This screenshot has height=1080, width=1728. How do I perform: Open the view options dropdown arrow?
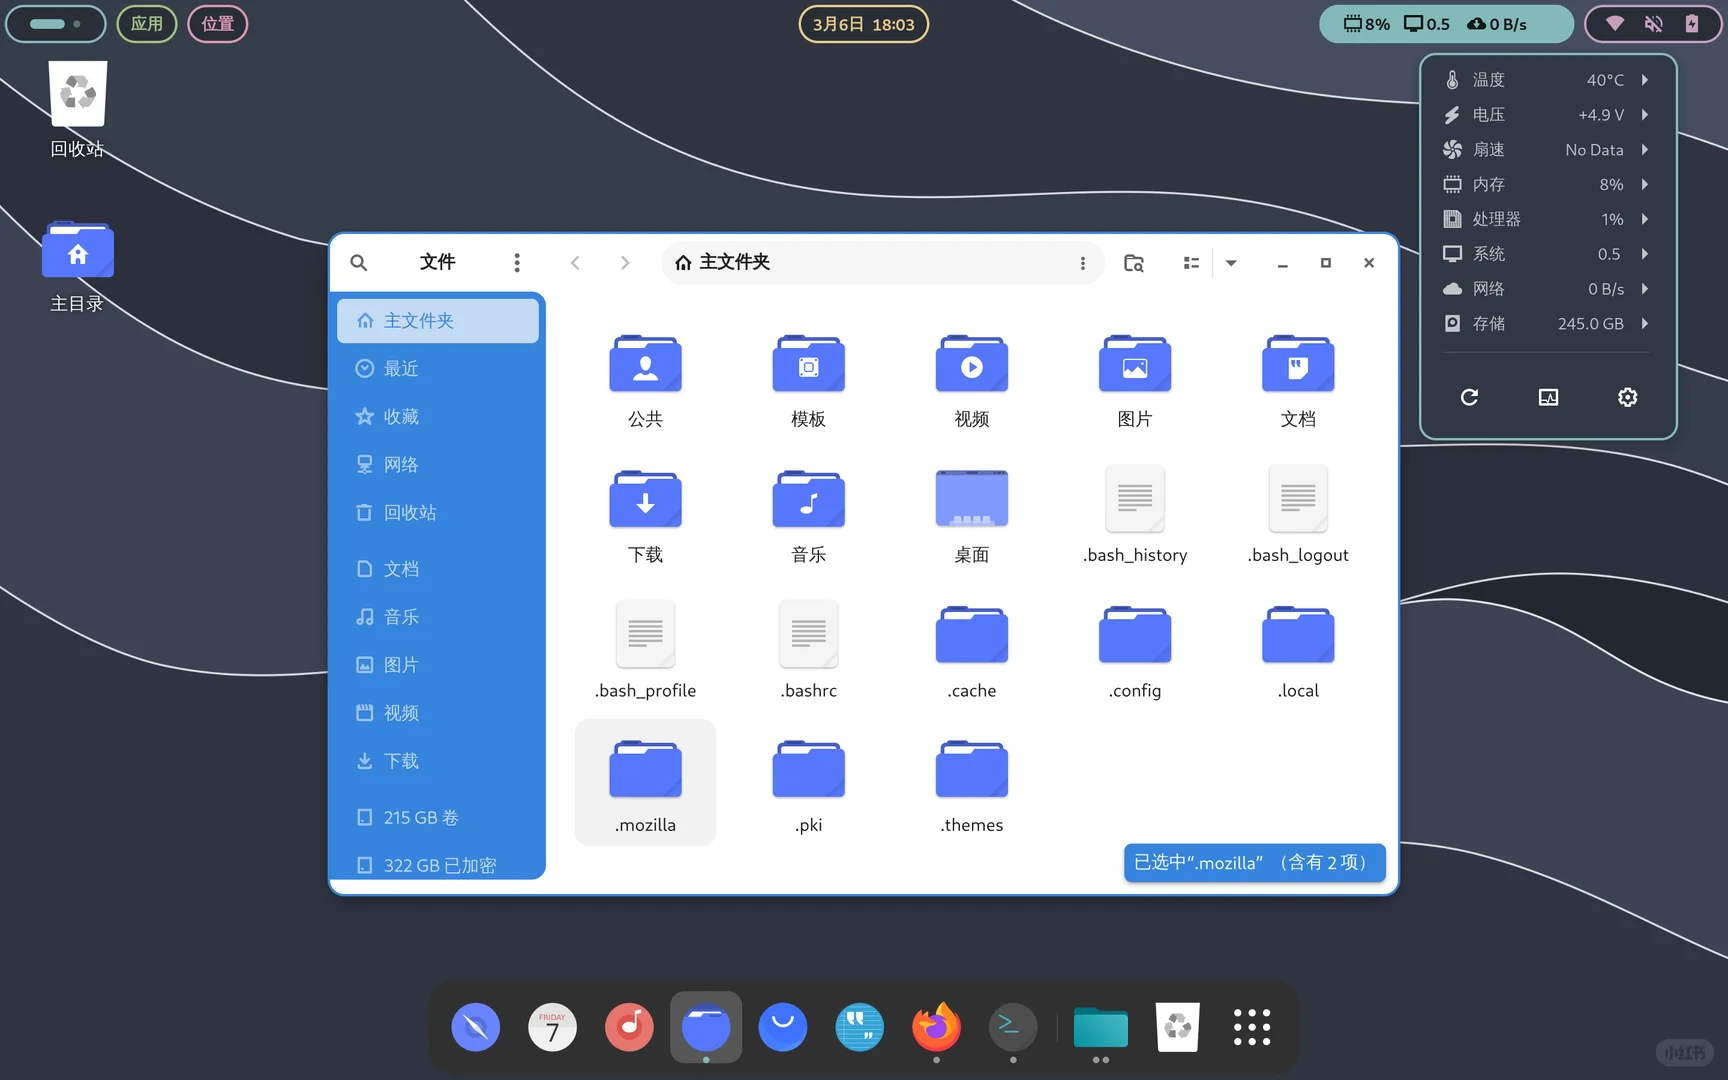point(1230,262)
